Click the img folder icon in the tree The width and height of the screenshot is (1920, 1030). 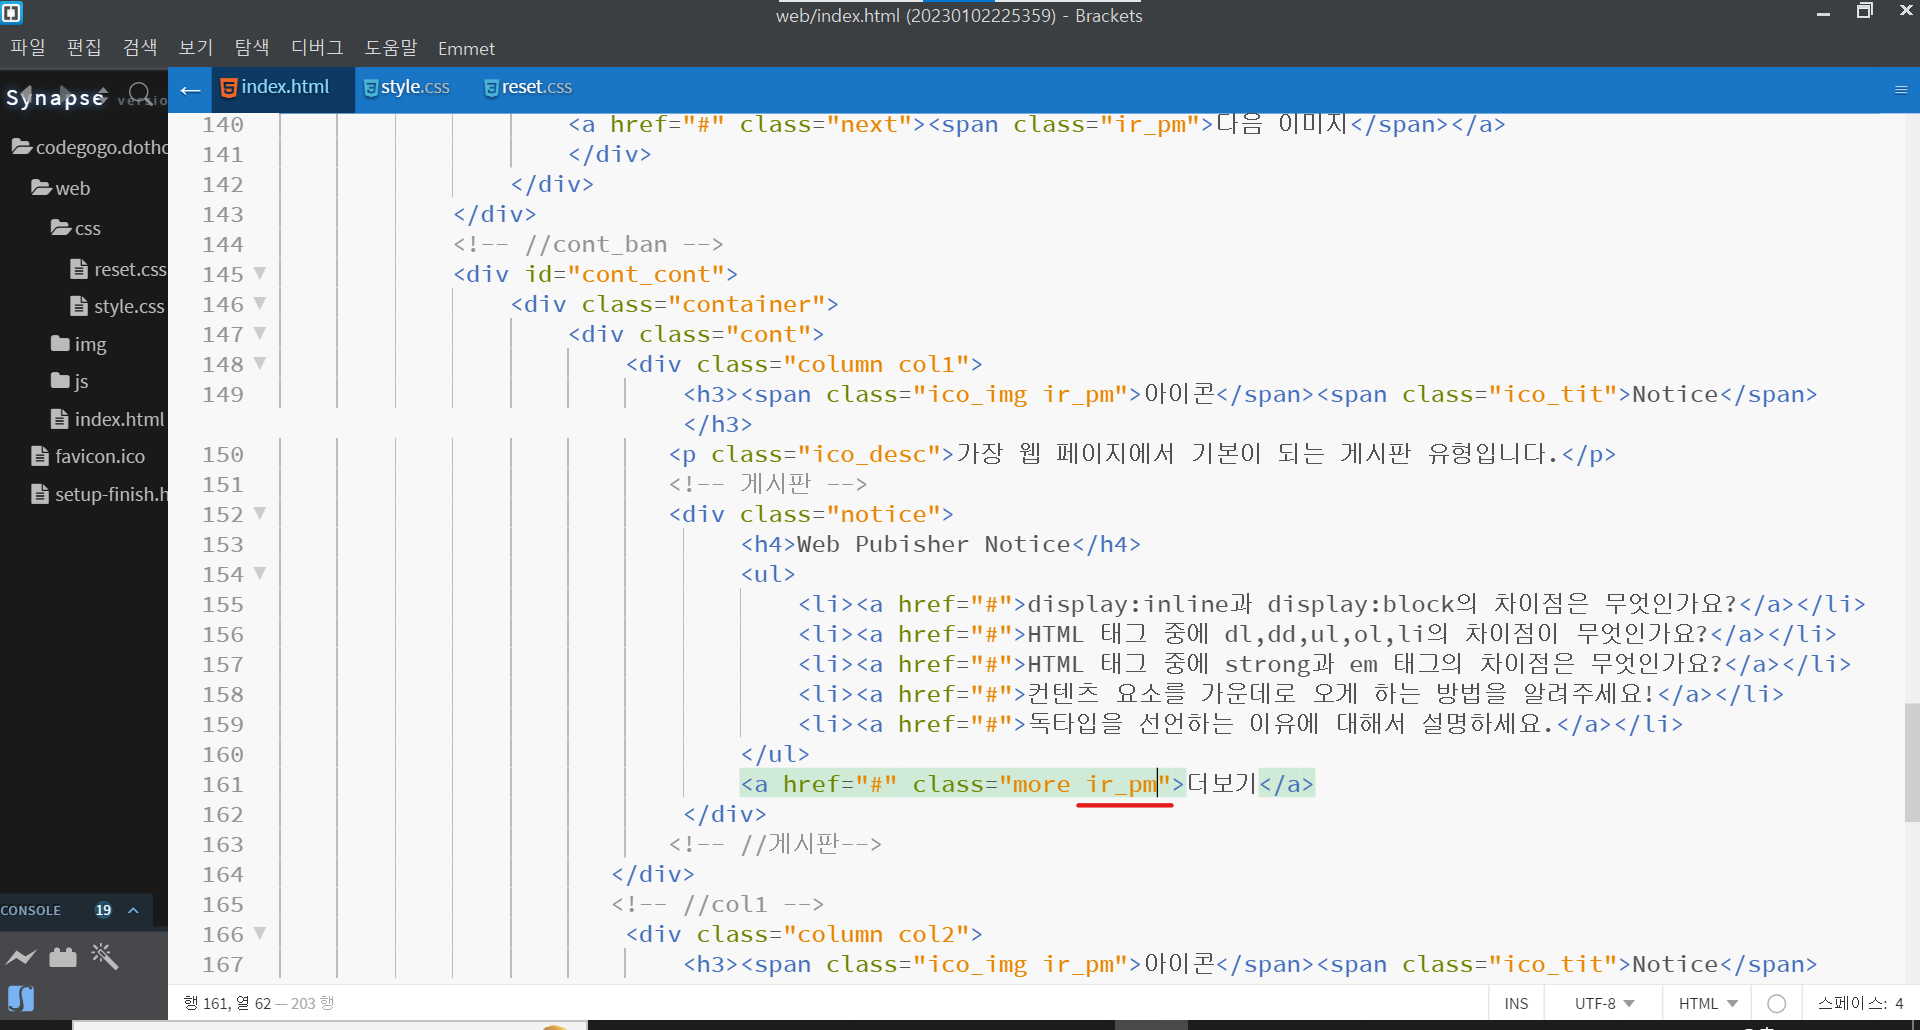60,344
